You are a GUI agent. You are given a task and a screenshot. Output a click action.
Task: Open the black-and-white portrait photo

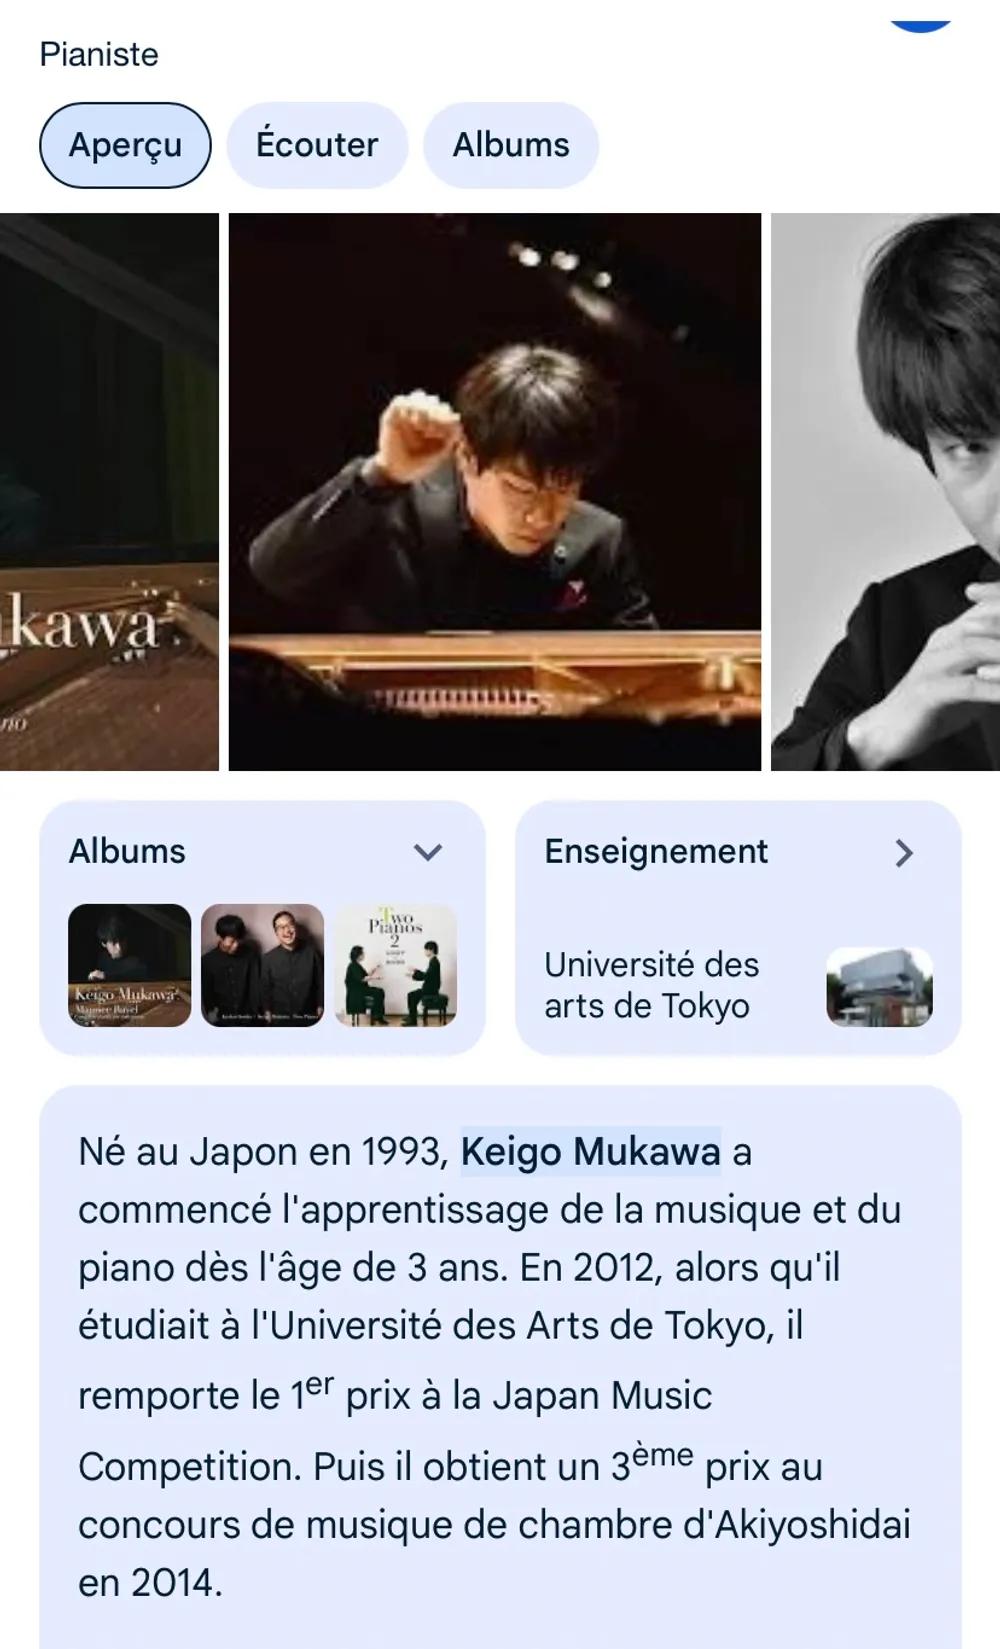[885, 491]
